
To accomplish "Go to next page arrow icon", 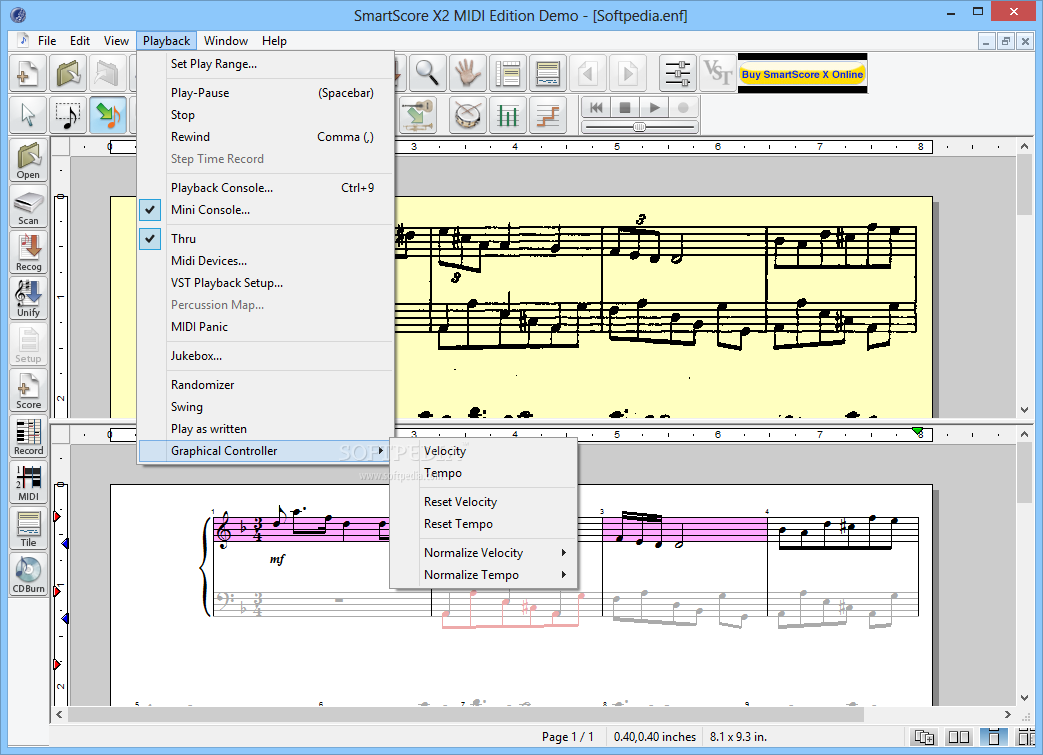I will coord(628,73).
